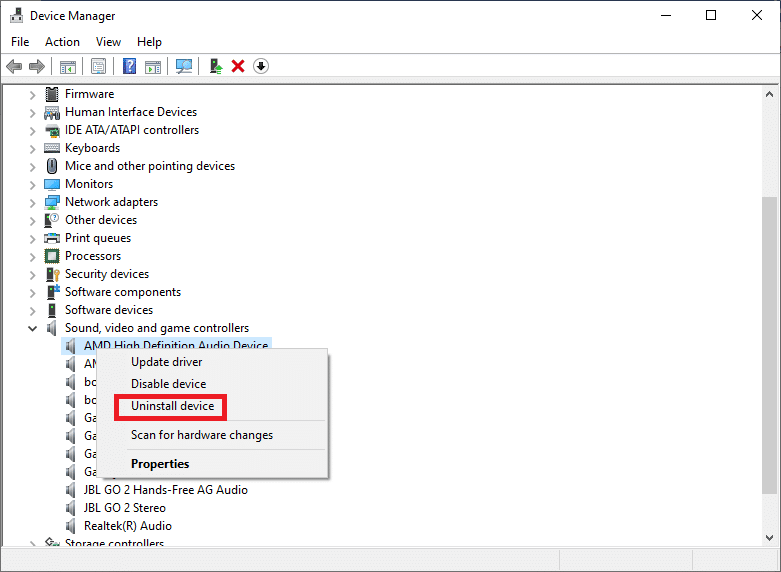781x572 pixels.
Task: Open the View menu in the menu bar
Action: [x=108, y=42]
